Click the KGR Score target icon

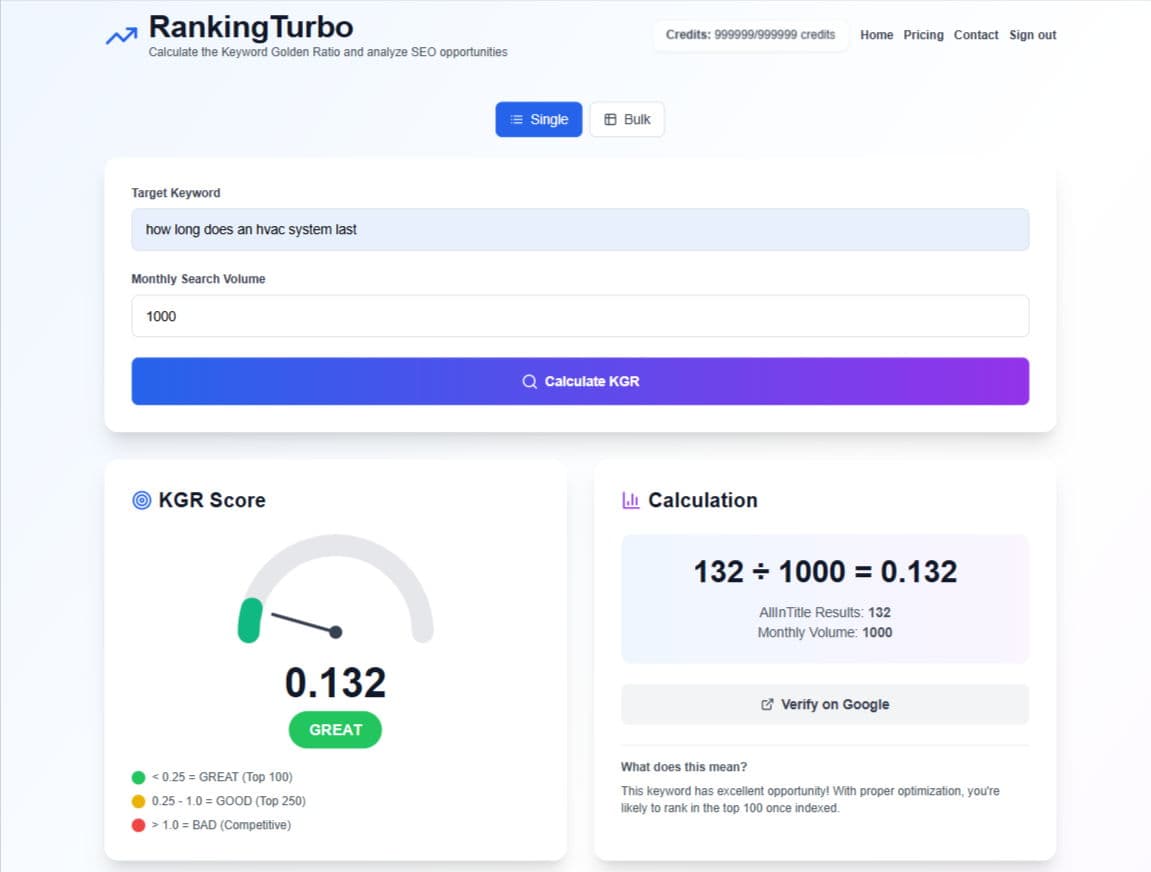[x=142, y=500]
